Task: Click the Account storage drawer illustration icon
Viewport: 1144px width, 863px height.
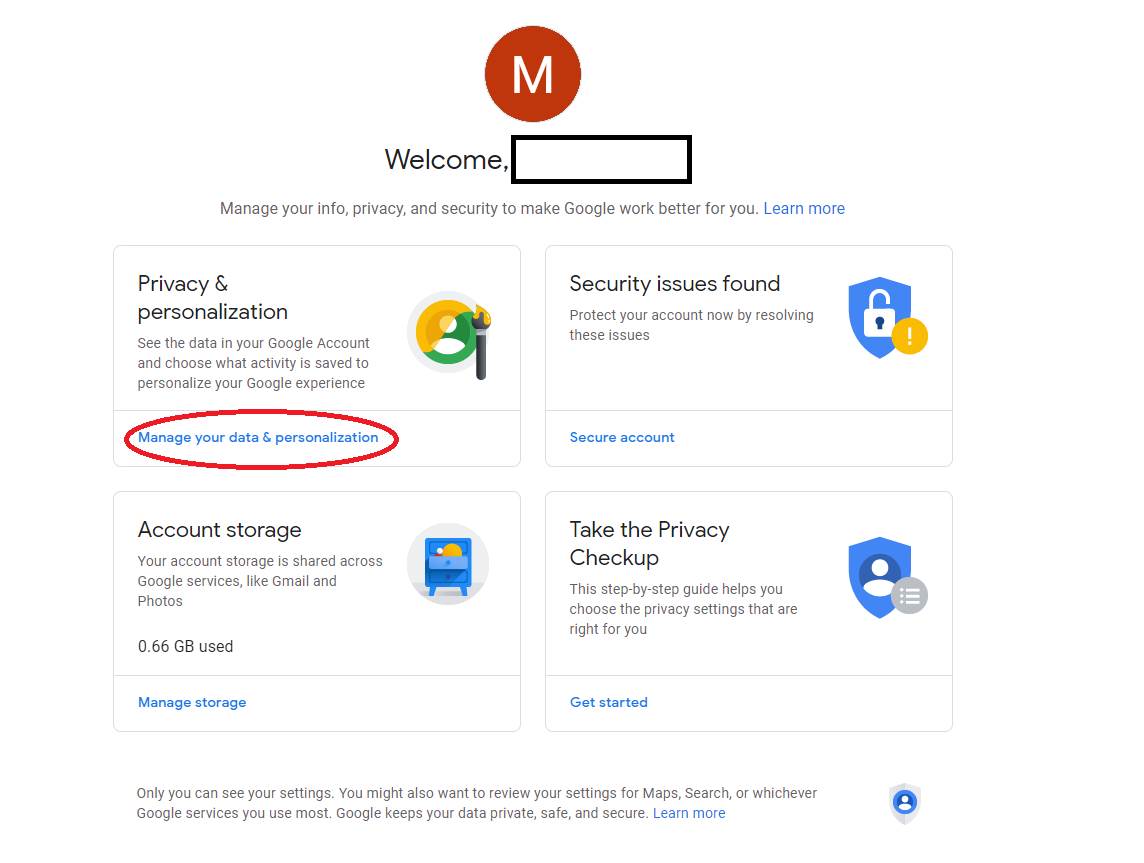Action: (x=447, y=563)
